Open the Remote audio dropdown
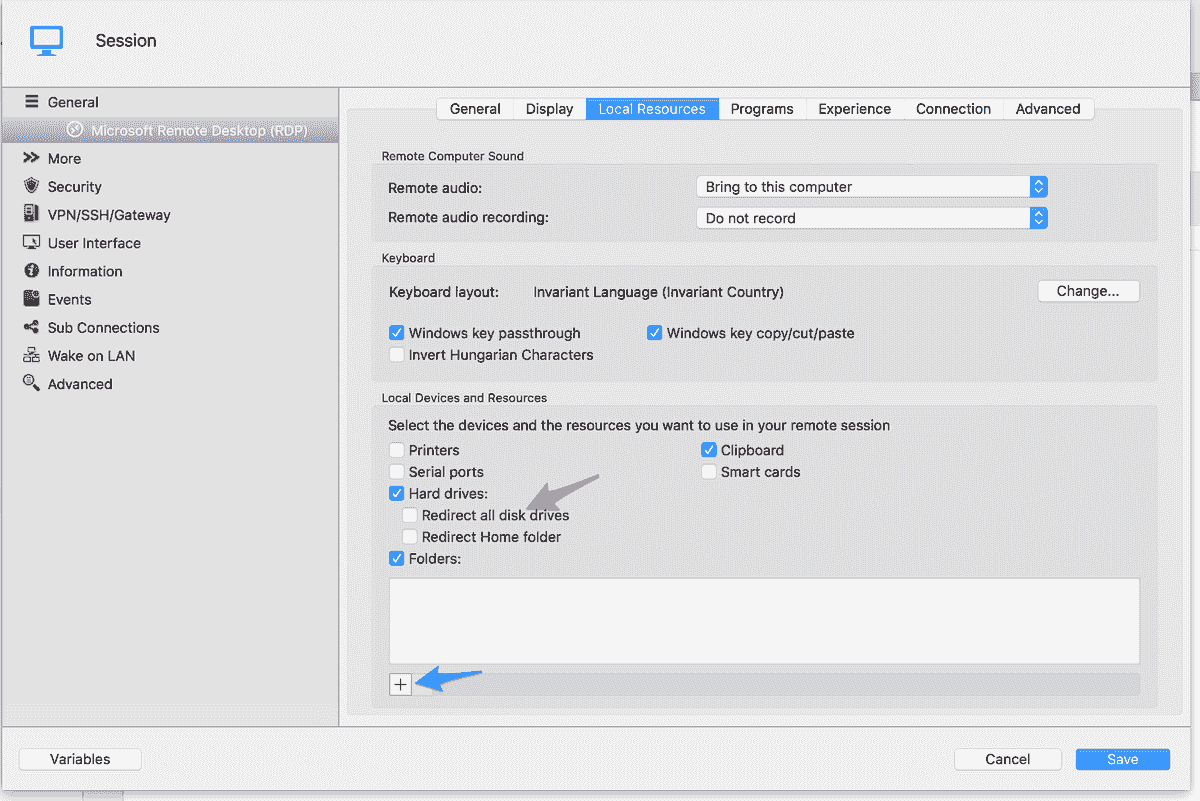Screen dimensions: 1200x801 click(x=870, y=186)
